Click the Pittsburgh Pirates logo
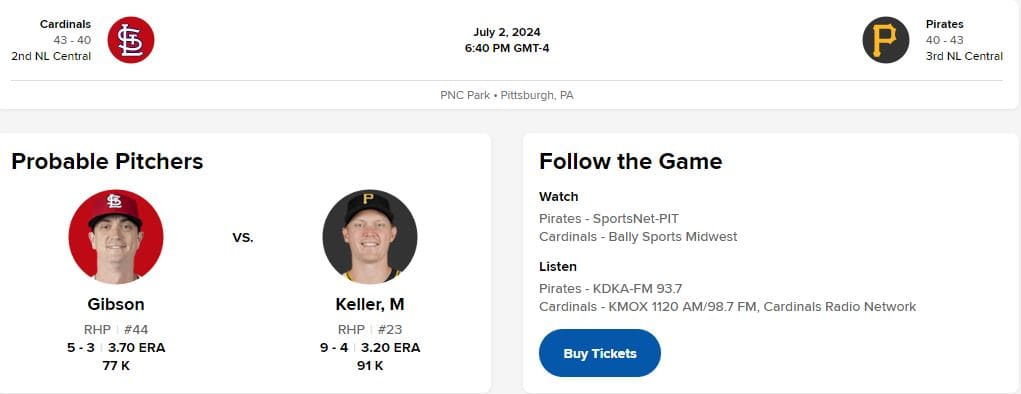This screenshot has height=394, width=1021. (x=886, y=40)
